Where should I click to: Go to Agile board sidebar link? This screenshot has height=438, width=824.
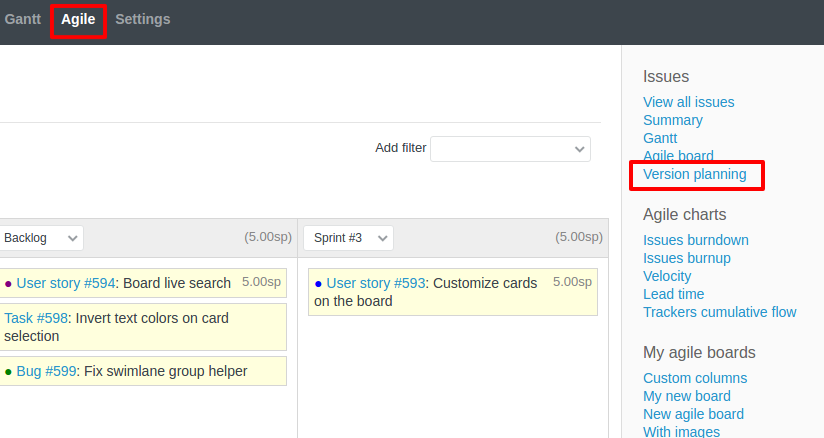click(x=678, y=156)
